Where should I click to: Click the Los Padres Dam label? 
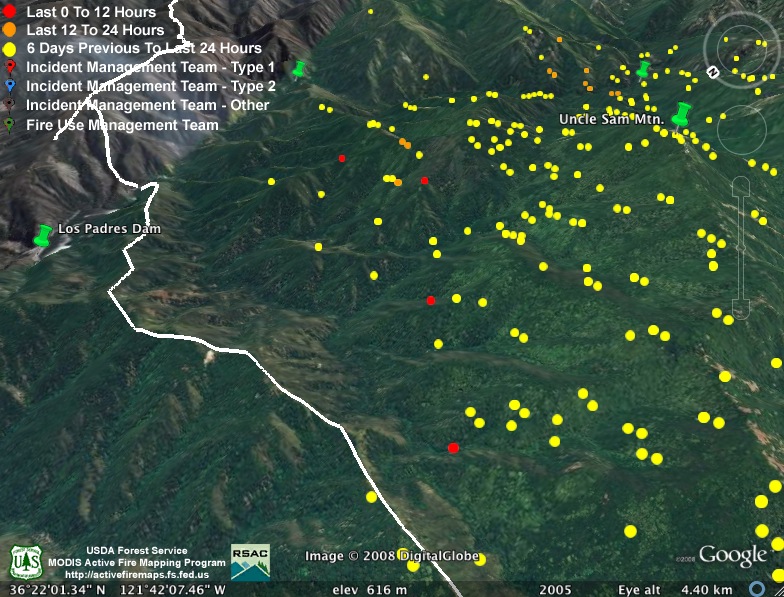click(x=109, y=229)
